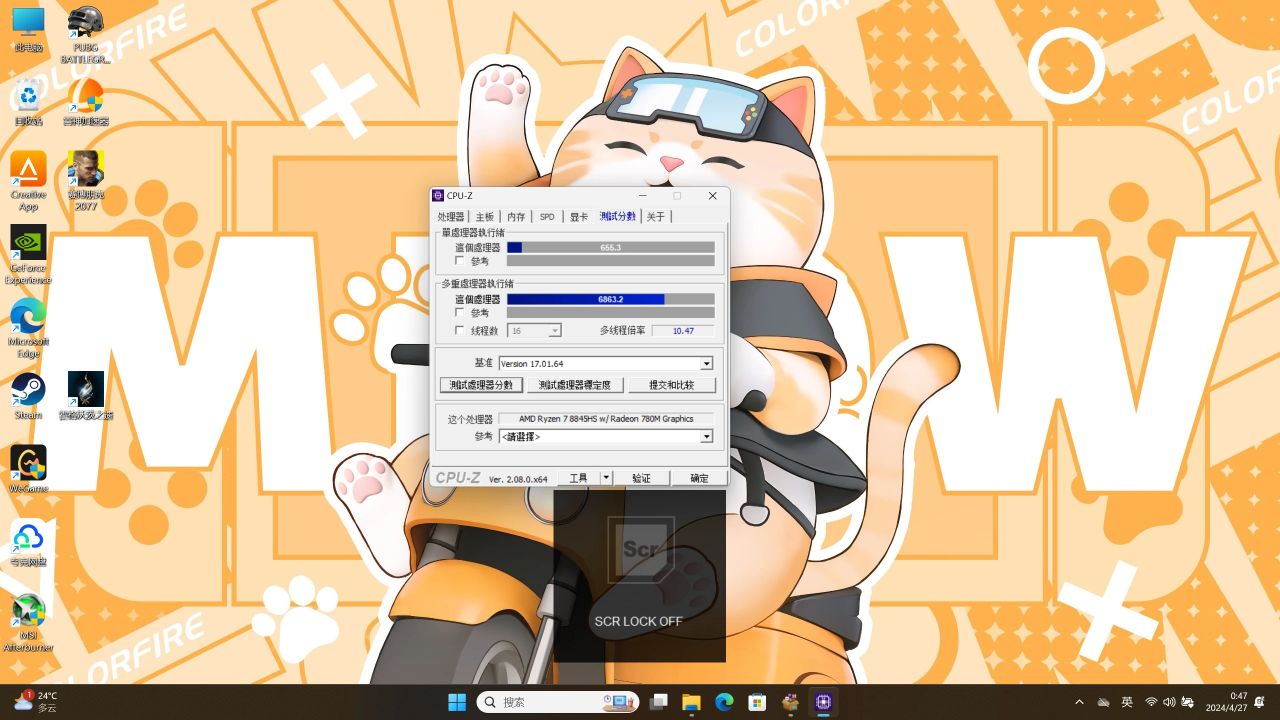Open the blue cloud drive desktop shortcut
The height and width of the screenshot is (720, 1280).
pyautogui.click(x=28, y=543)
